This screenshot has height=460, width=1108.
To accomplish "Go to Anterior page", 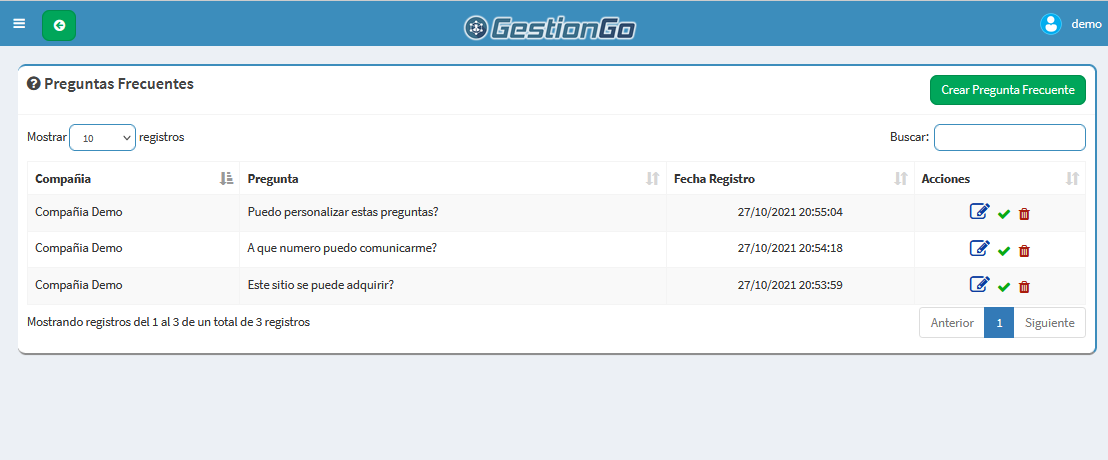I will [x=952, y=323].
